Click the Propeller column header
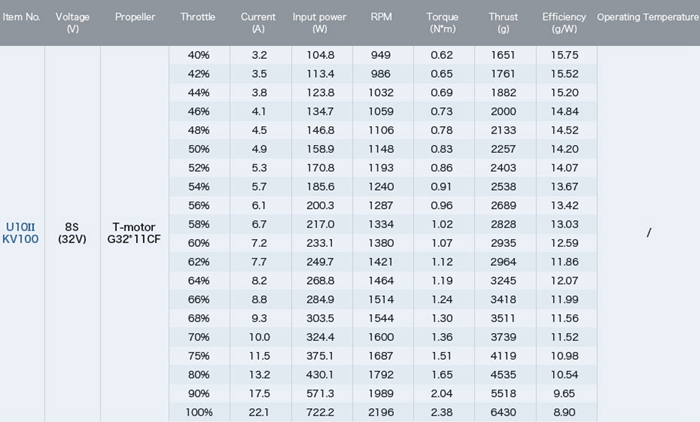Image resolution: width=700 pixels, height=422 pixels. click(x=135, y=17)
